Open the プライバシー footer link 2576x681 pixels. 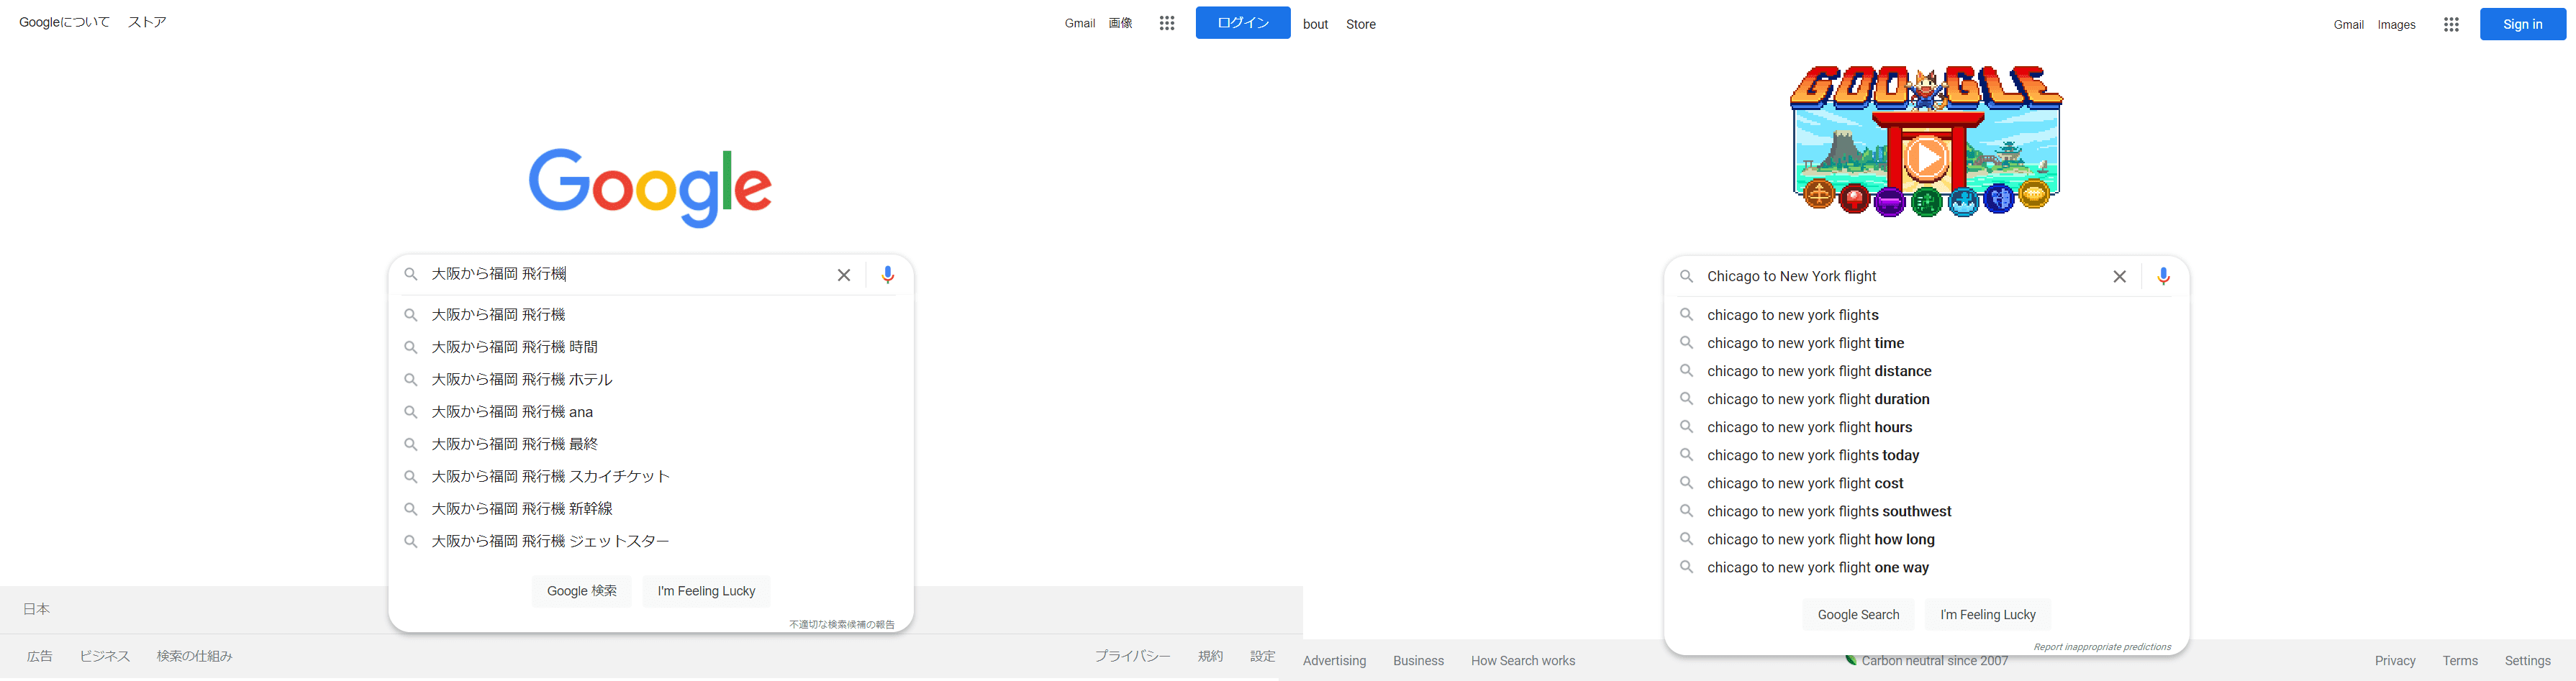(1132, 656)
